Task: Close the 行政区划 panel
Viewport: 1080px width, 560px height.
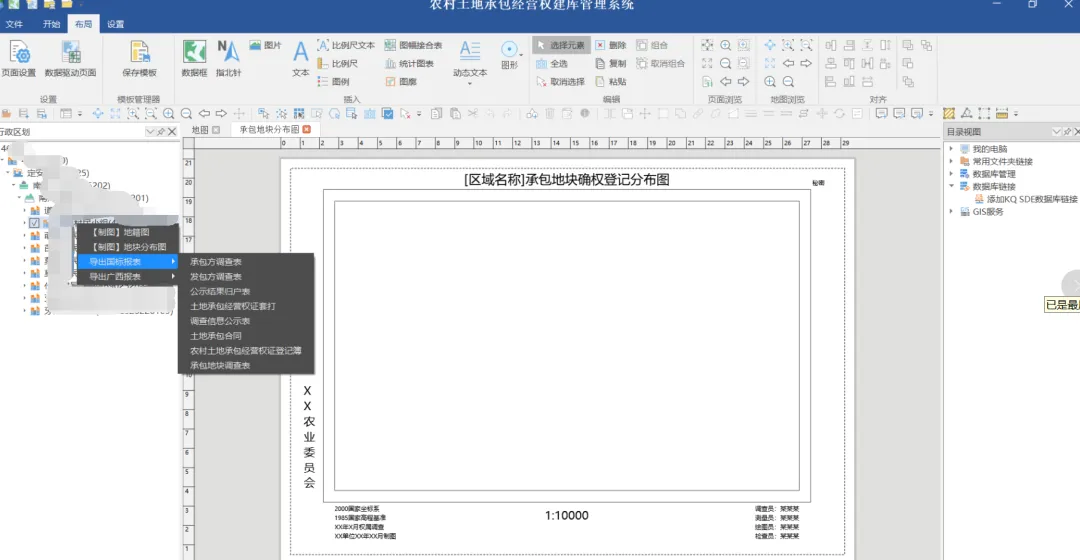Action: pyautogui.click(x=172, y=132)
